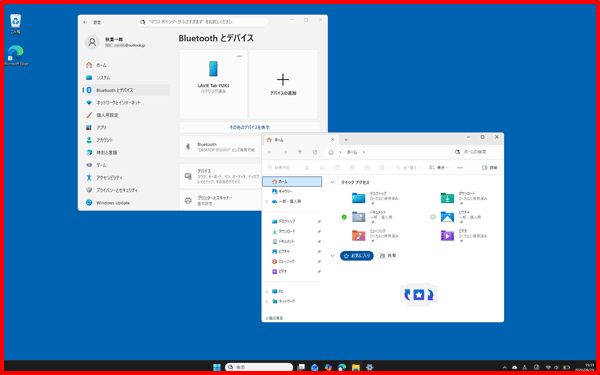This screenshot has height=375, width=600.
Task: Open the user account profile in Settings
Action: point(115,42)
